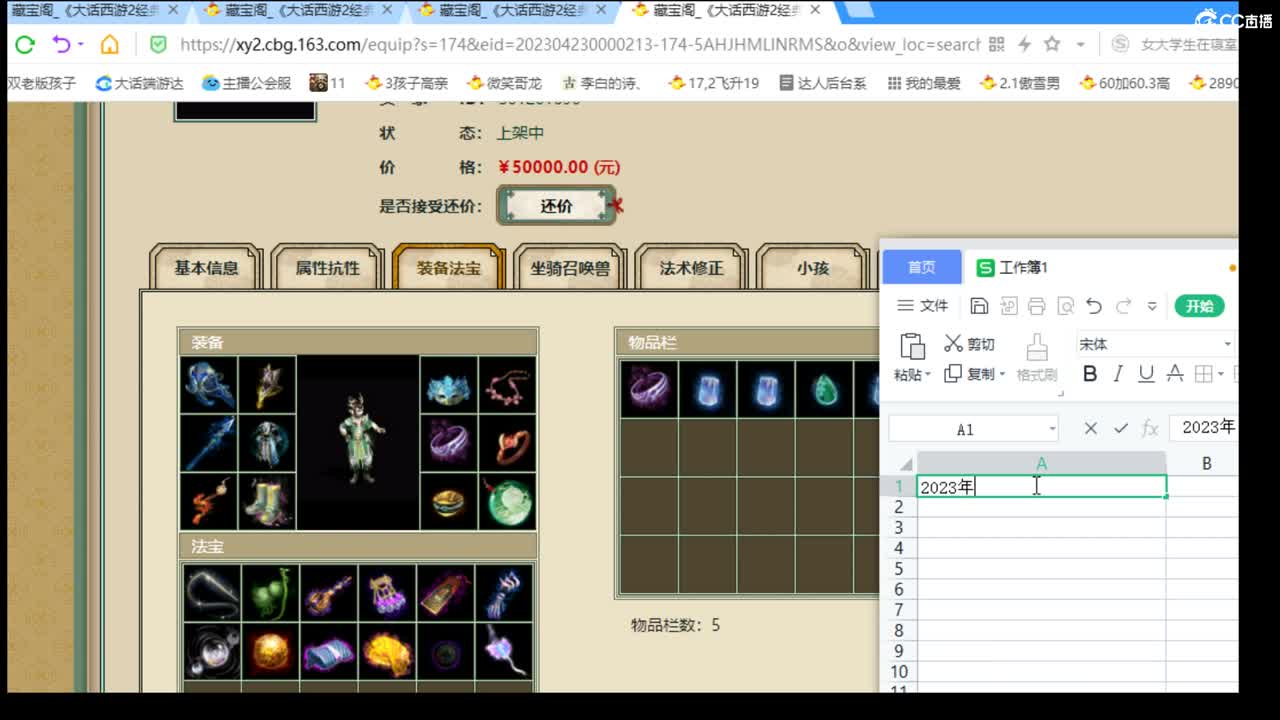1280x720 pixels.
Task: Select the 工作簿1 document tab
Action: (1012, 267)
